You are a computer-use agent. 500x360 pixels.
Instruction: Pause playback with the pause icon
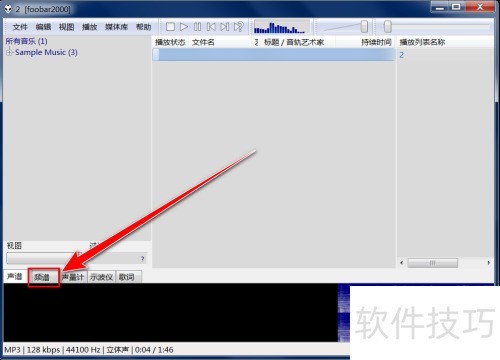pyautogui.click(x=197, y=27)
